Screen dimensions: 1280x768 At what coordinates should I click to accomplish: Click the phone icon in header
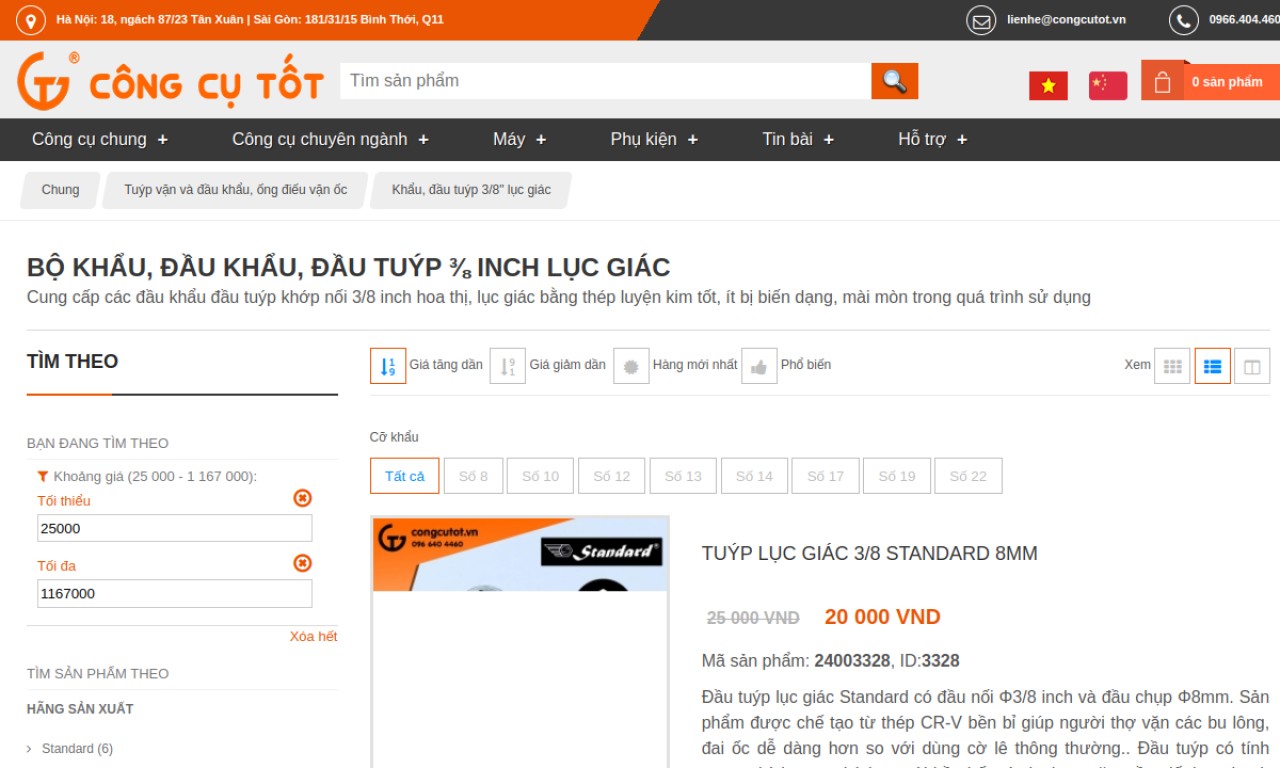click(x=1184, y=20)
